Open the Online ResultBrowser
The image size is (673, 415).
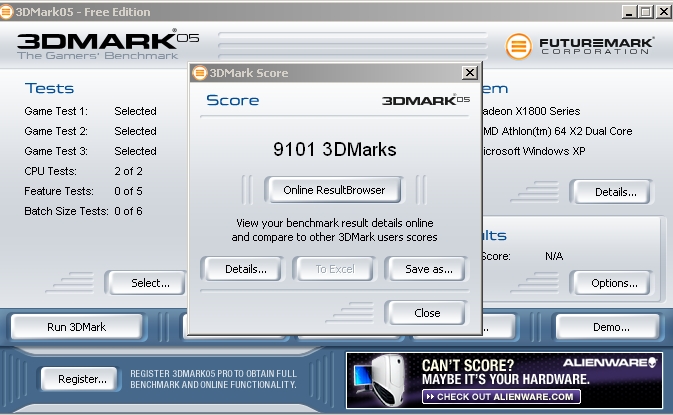click(x=334, y=190)
